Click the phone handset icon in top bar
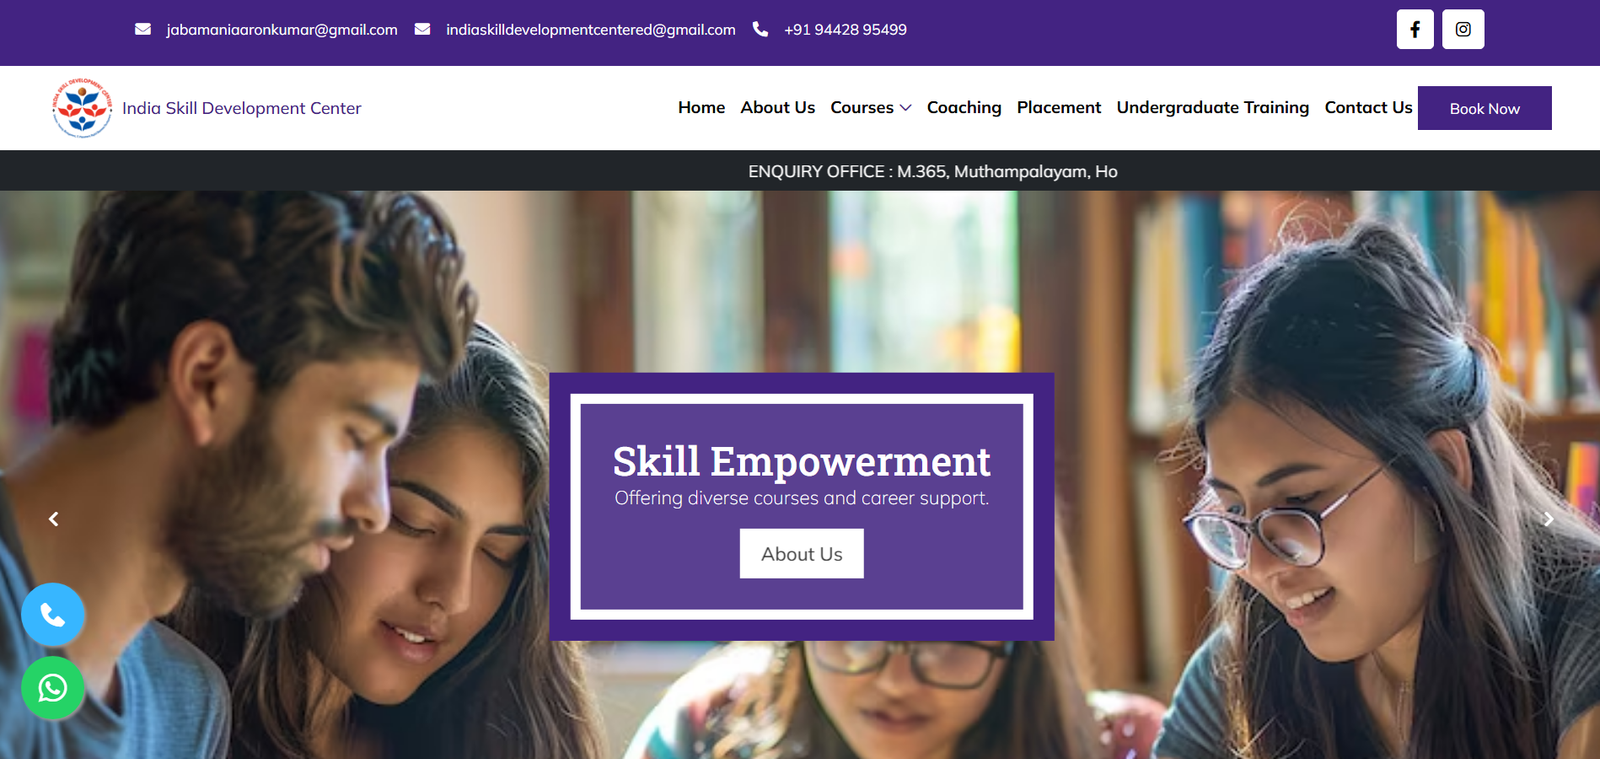The height and width of the screenshot is (759, 1600). (x=760, y=29)
